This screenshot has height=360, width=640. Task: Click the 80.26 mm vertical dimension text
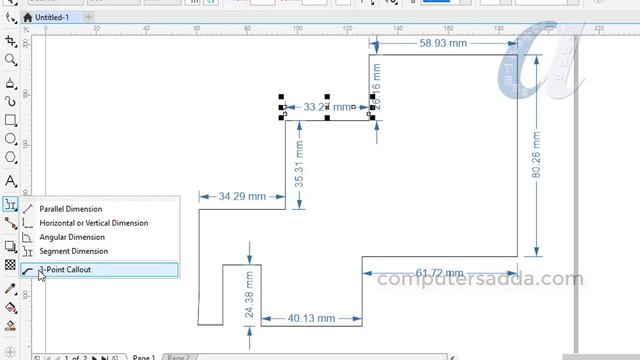pos(536,155)
